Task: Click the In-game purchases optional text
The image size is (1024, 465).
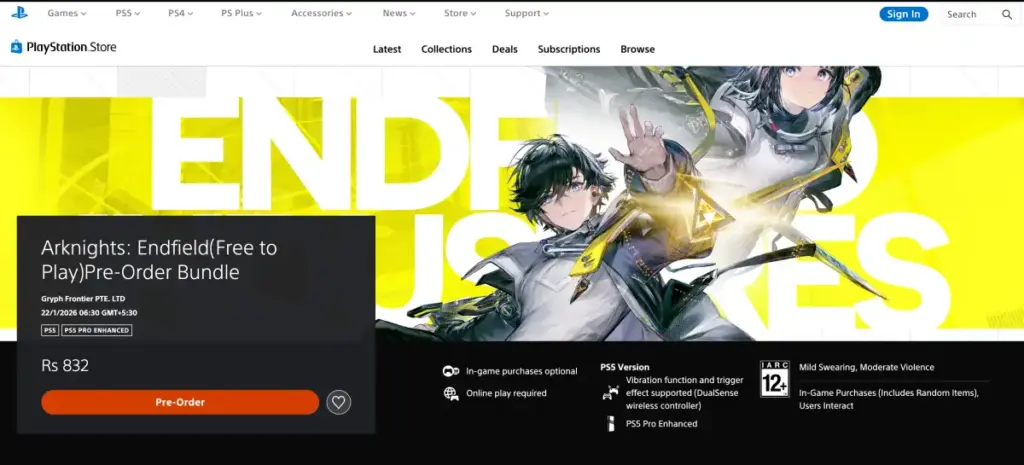Action: (x=522, y=371)
